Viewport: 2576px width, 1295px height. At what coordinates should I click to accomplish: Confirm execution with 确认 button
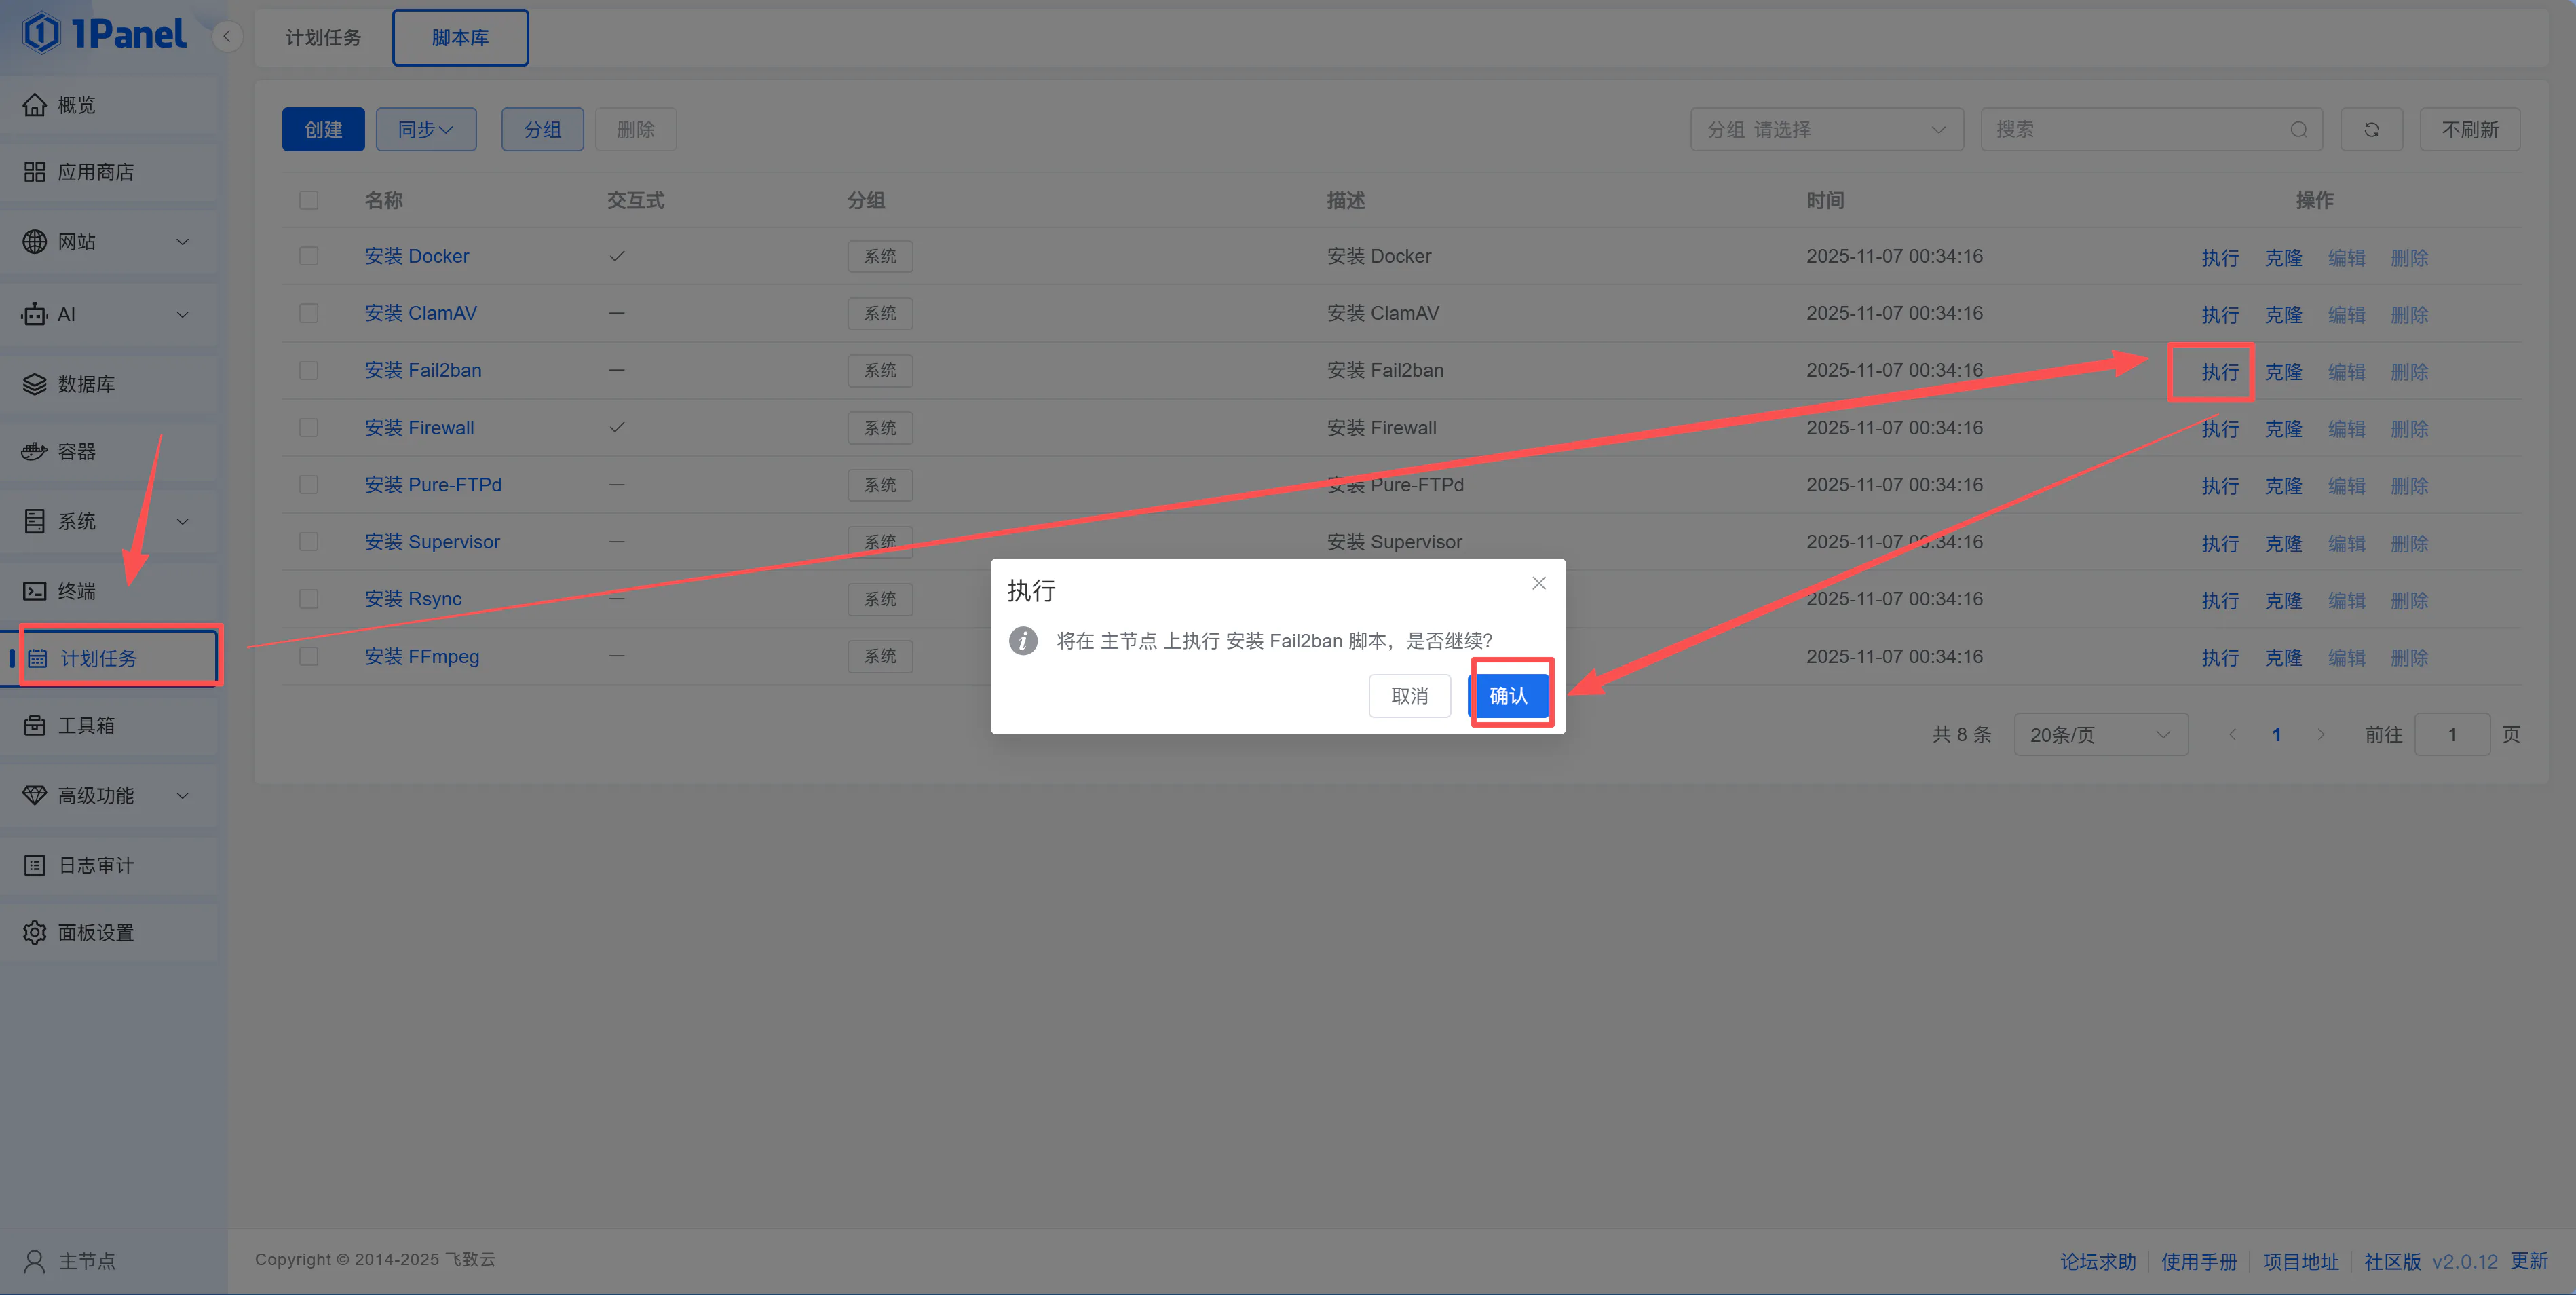(x=1509, y=696)
